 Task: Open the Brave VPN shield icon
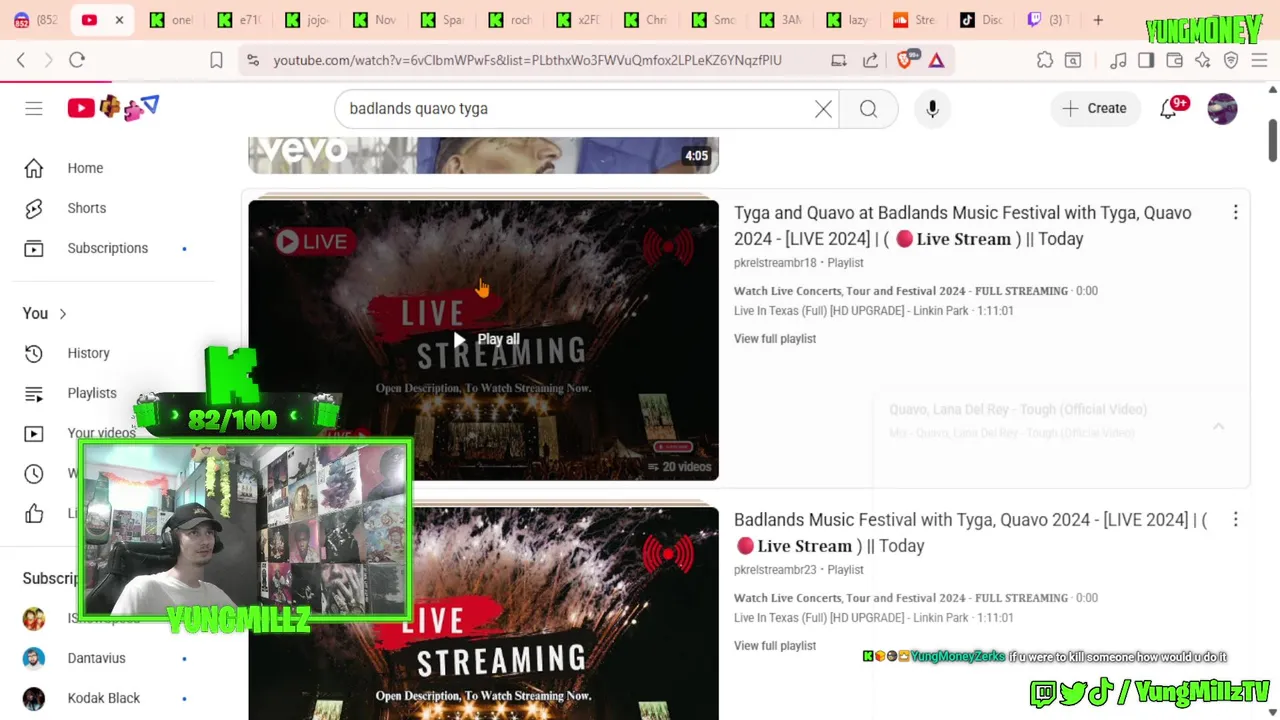1231,60
